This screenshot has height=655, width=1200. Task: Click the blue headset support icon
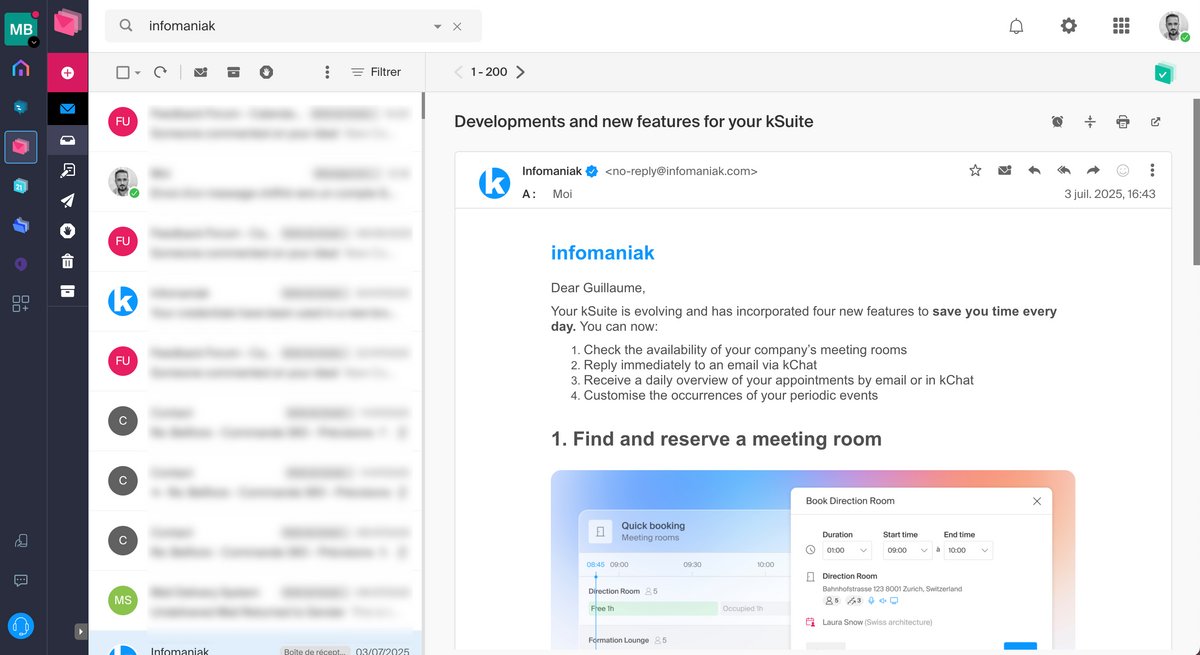coord(21,626)
